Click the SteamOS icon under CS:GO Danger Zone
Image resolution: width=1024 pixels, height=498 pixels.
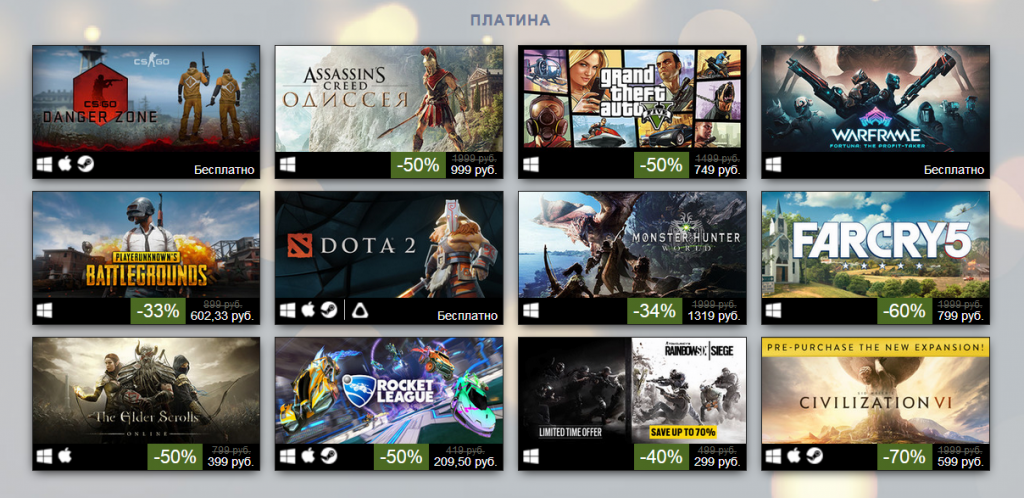(86, 164)
